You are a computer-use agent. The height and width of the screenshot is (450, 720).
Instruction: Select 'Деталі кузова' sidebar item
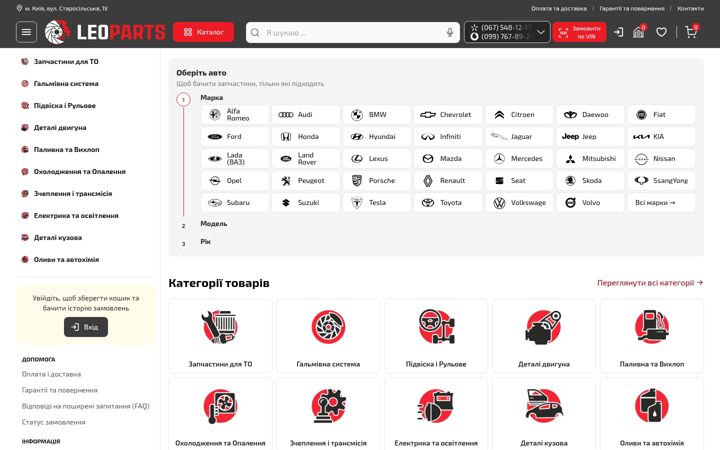[57, 238]
